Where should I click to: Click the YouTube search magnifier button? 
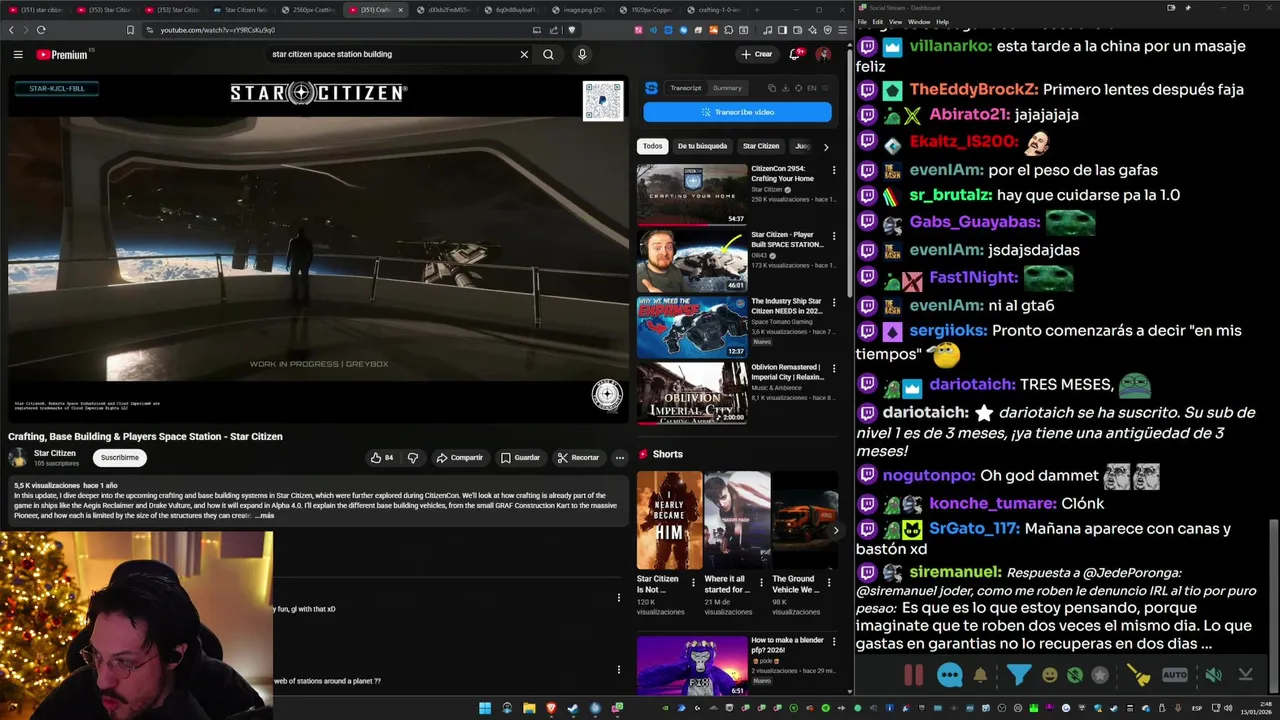tap(548, 54)
